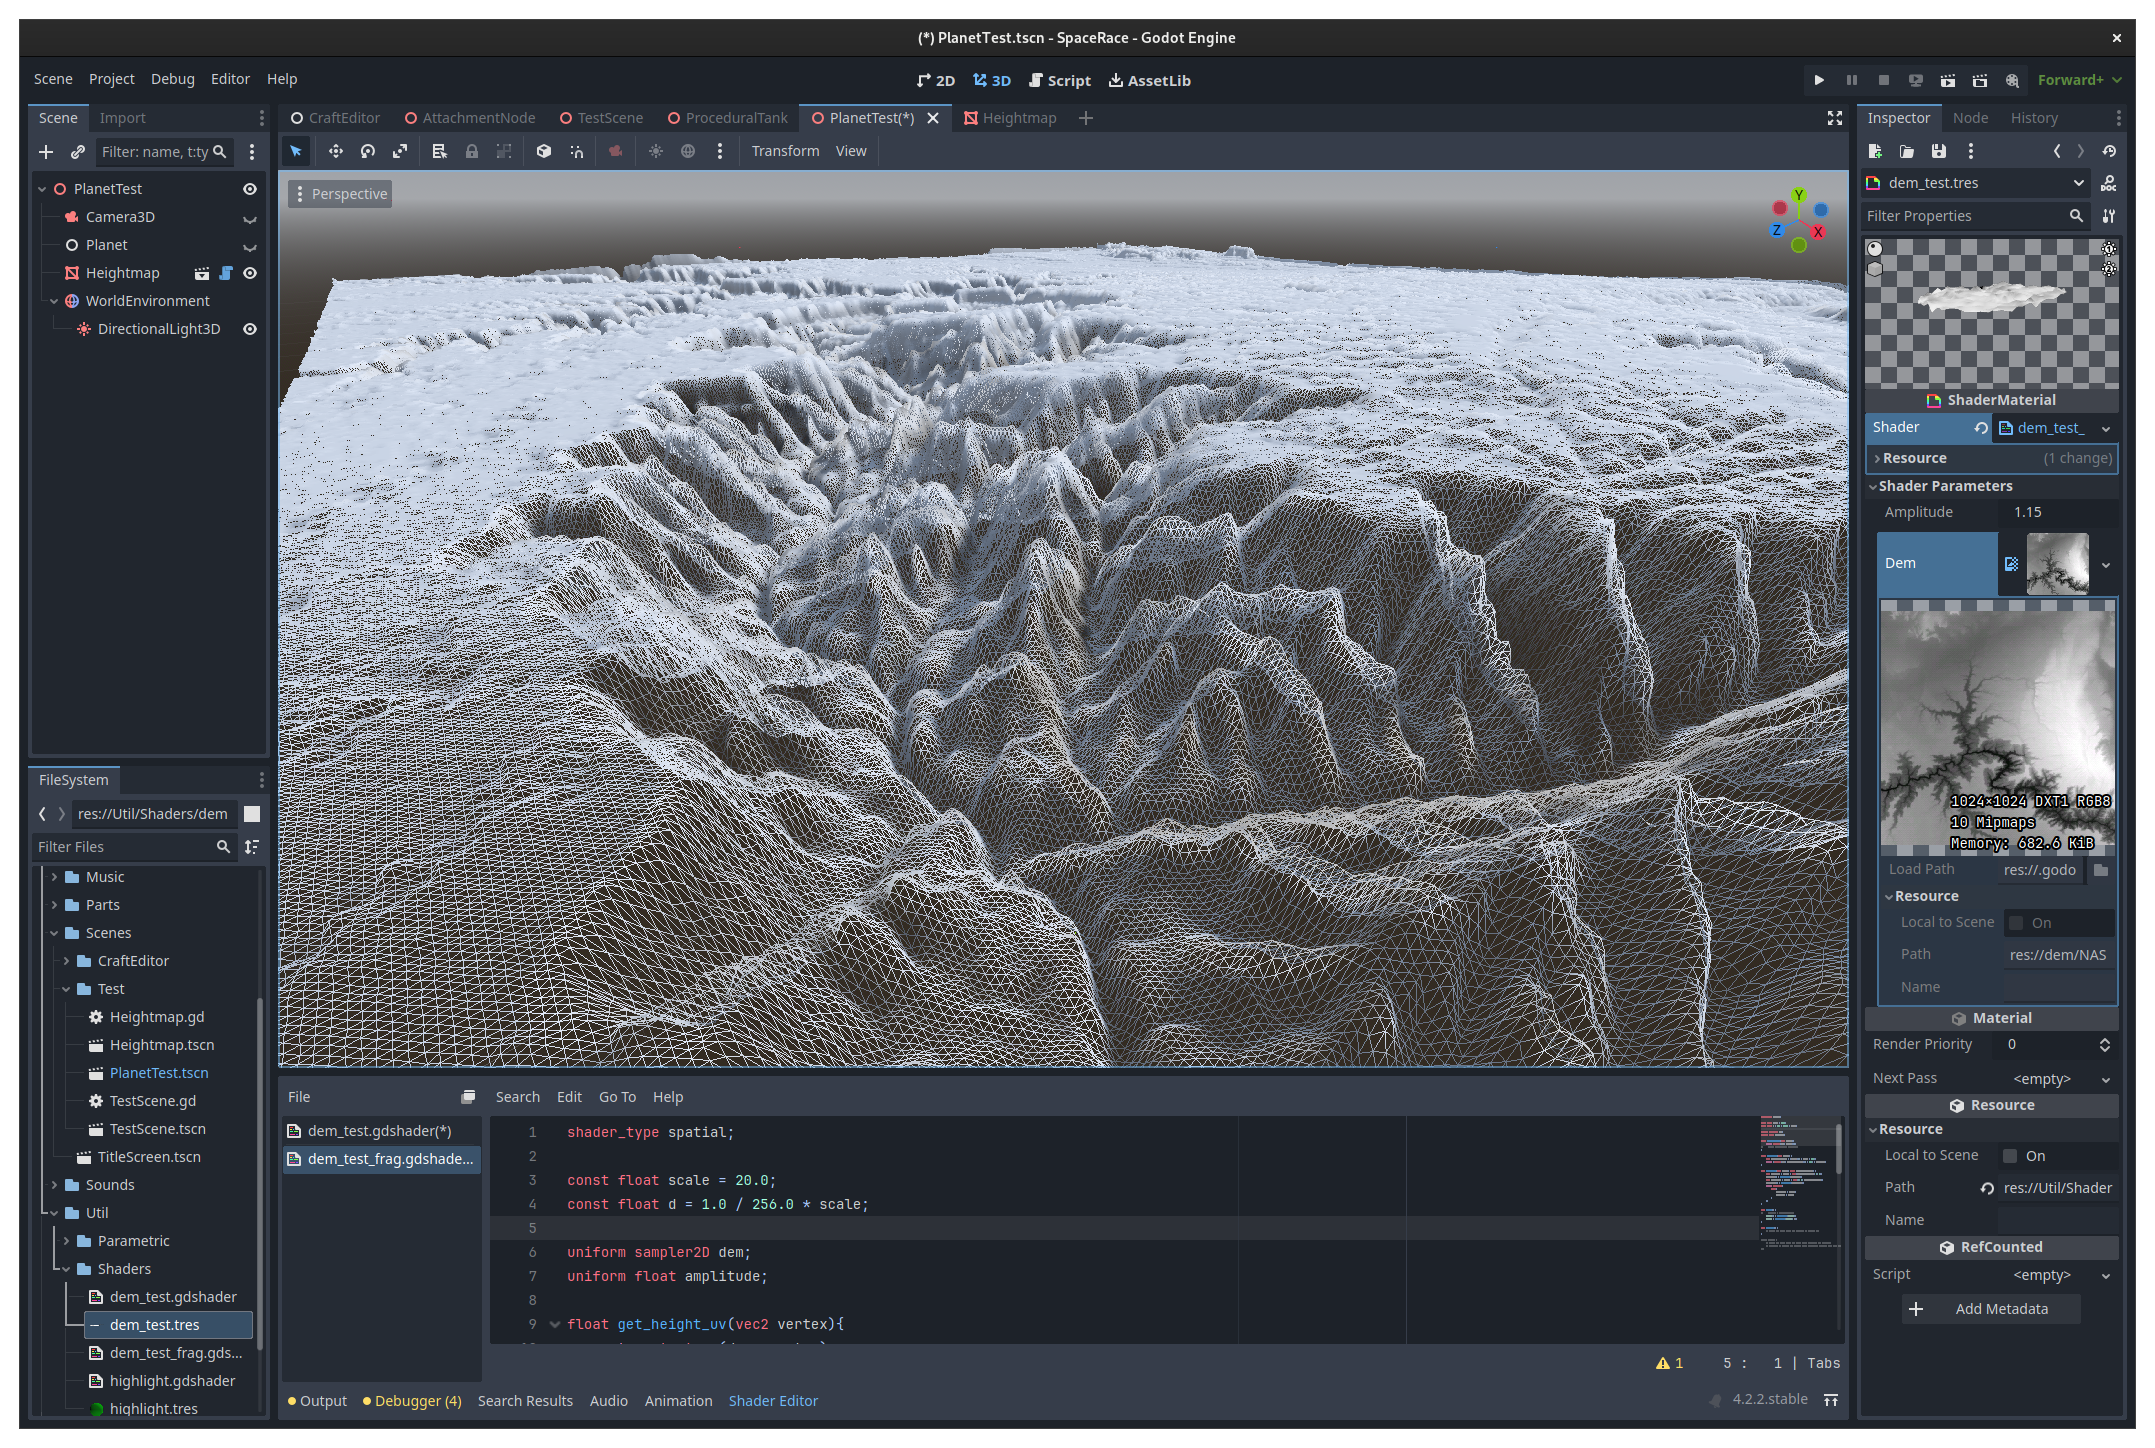Click the Save resource icon in Inspector

tap(1939, 151)
